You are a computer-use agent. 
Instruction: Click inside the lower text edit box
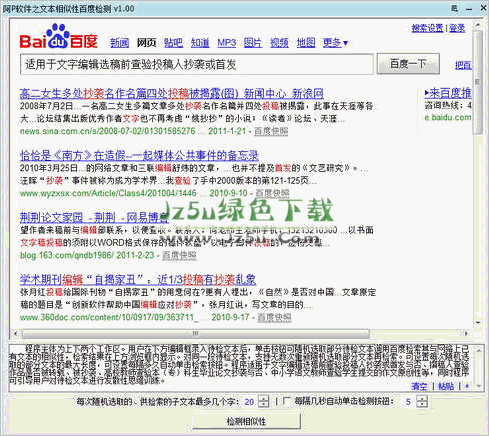pos(241,368)
